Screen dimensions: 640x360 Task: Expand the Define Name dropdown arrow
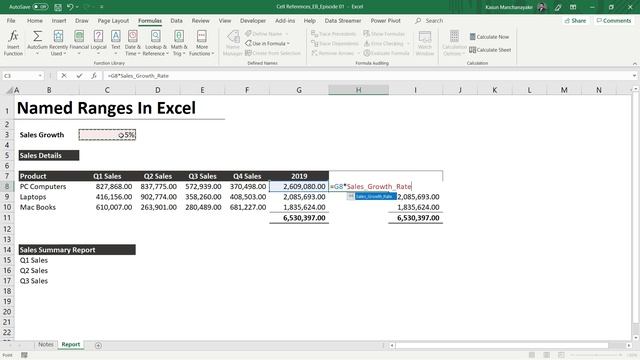287,34
